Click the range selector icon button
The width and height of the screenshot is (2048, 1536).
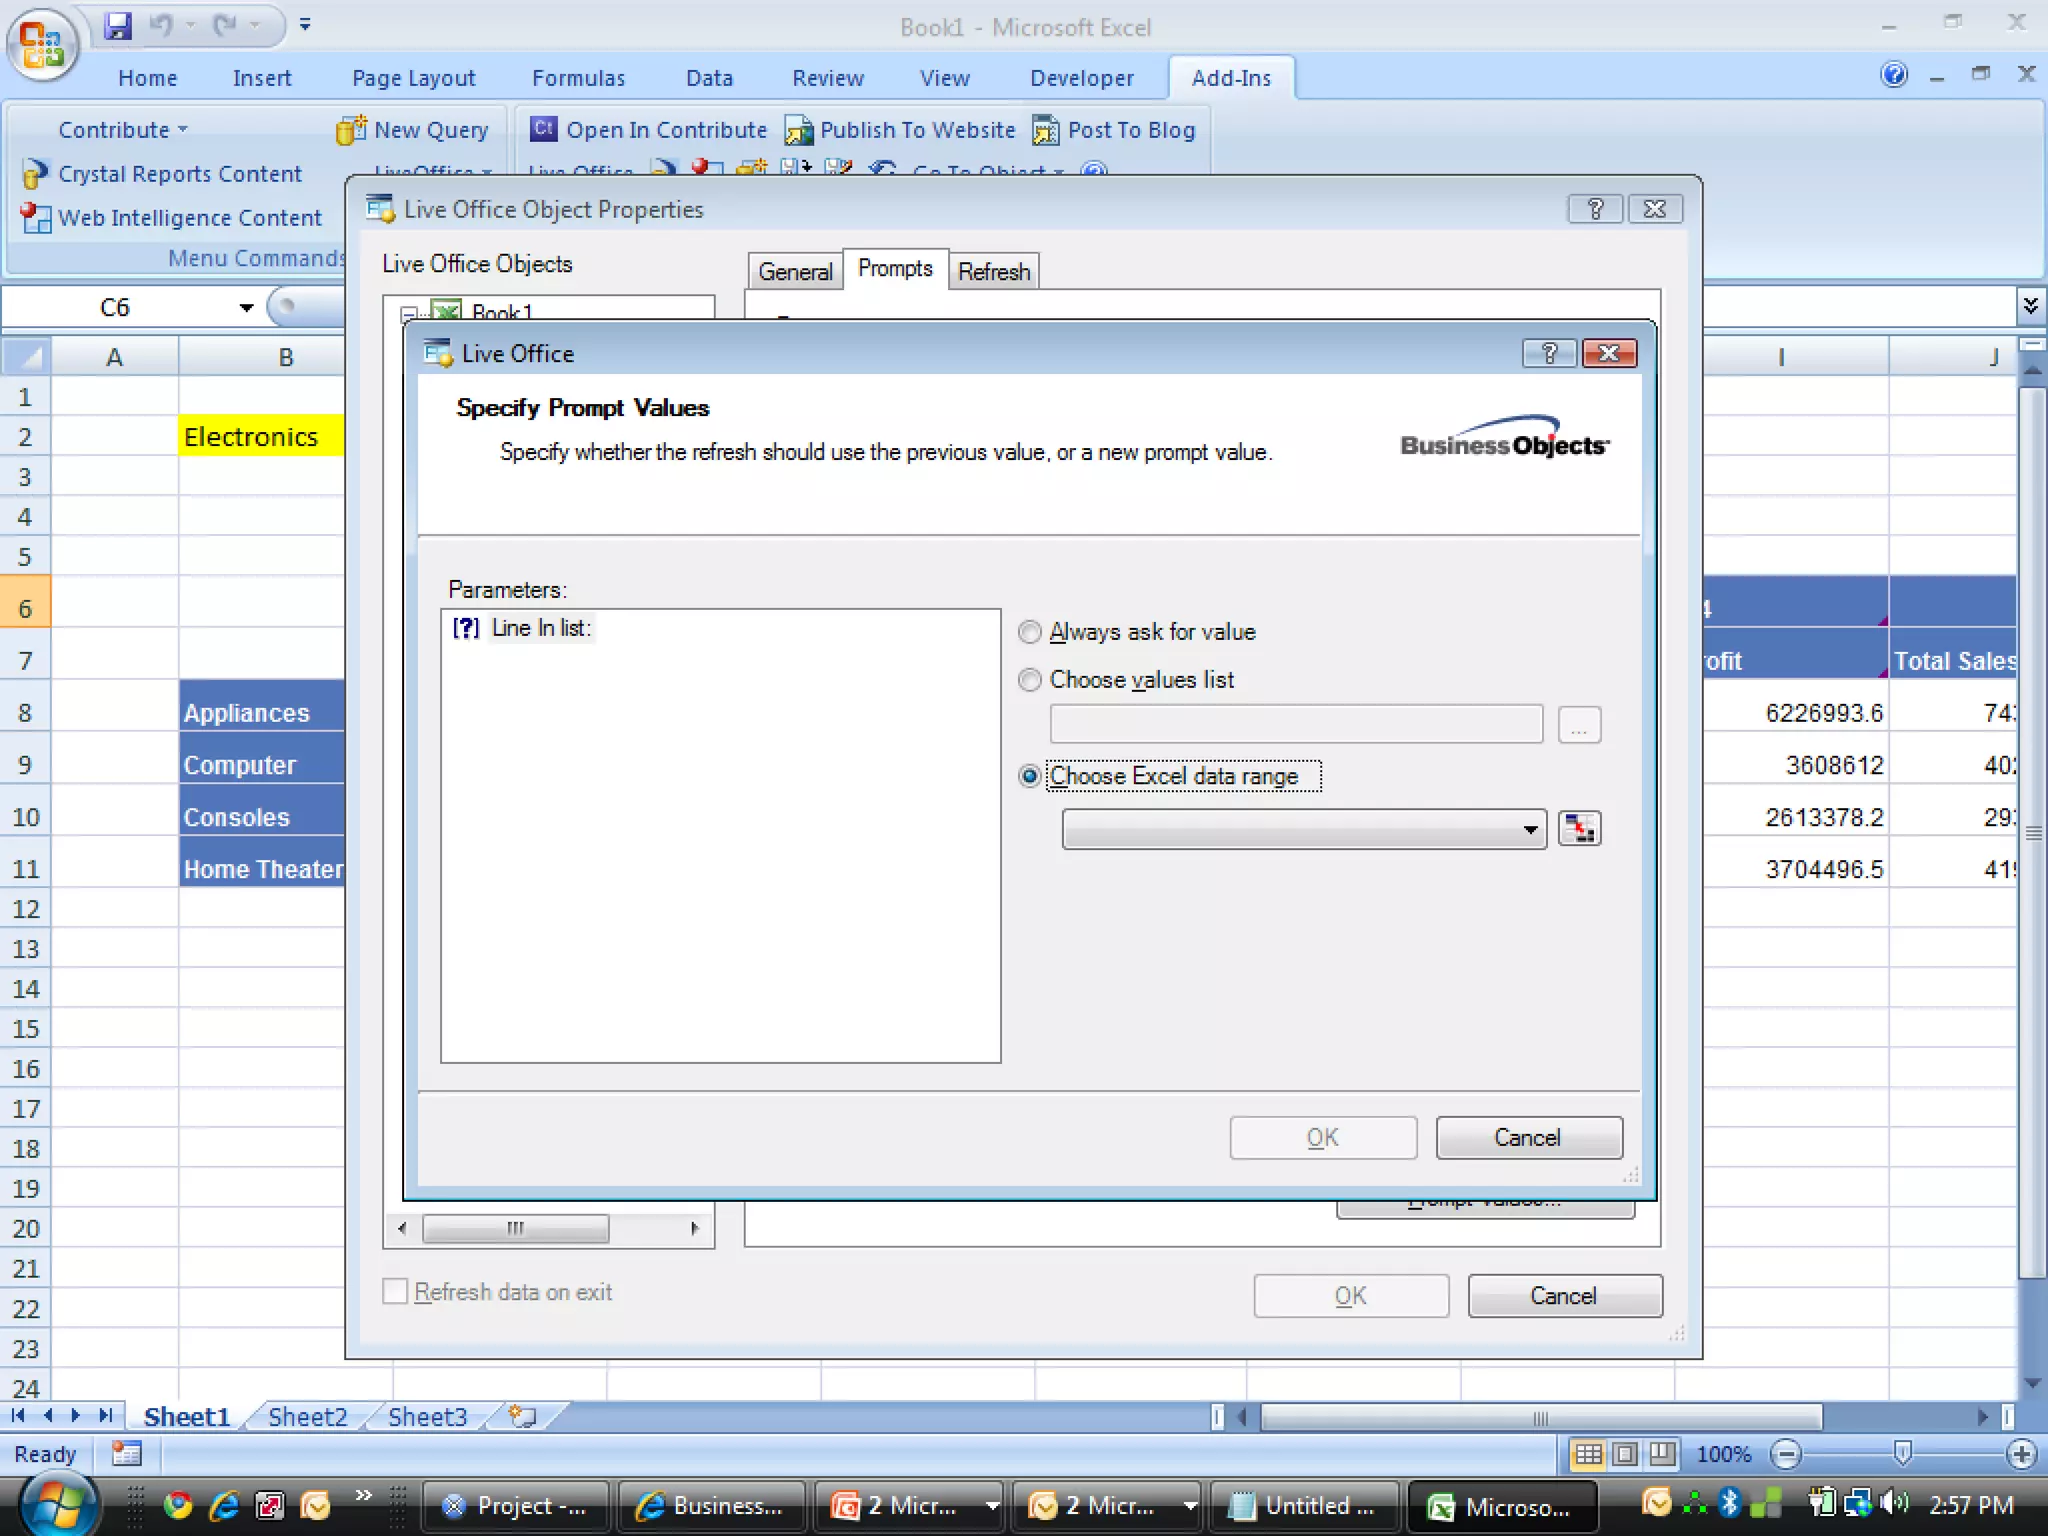coord(1579,829)
